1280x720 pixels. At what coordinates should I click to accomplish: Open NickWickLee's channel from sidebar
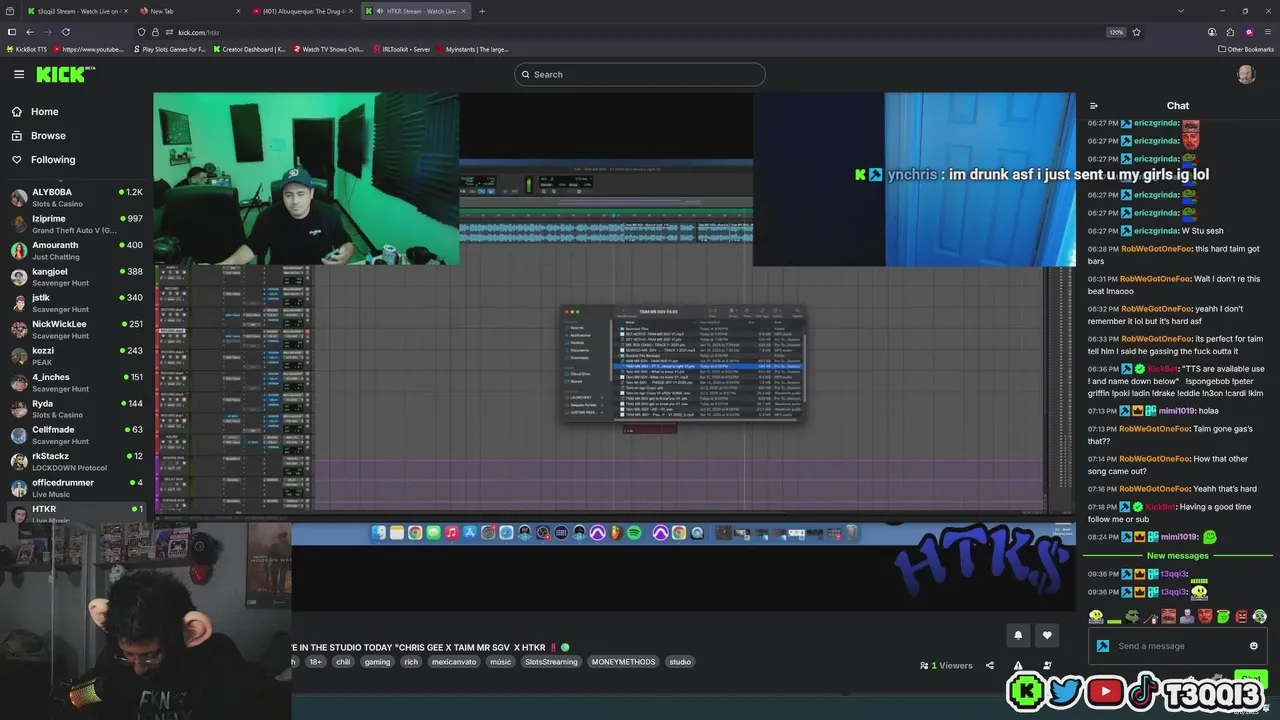77,329
